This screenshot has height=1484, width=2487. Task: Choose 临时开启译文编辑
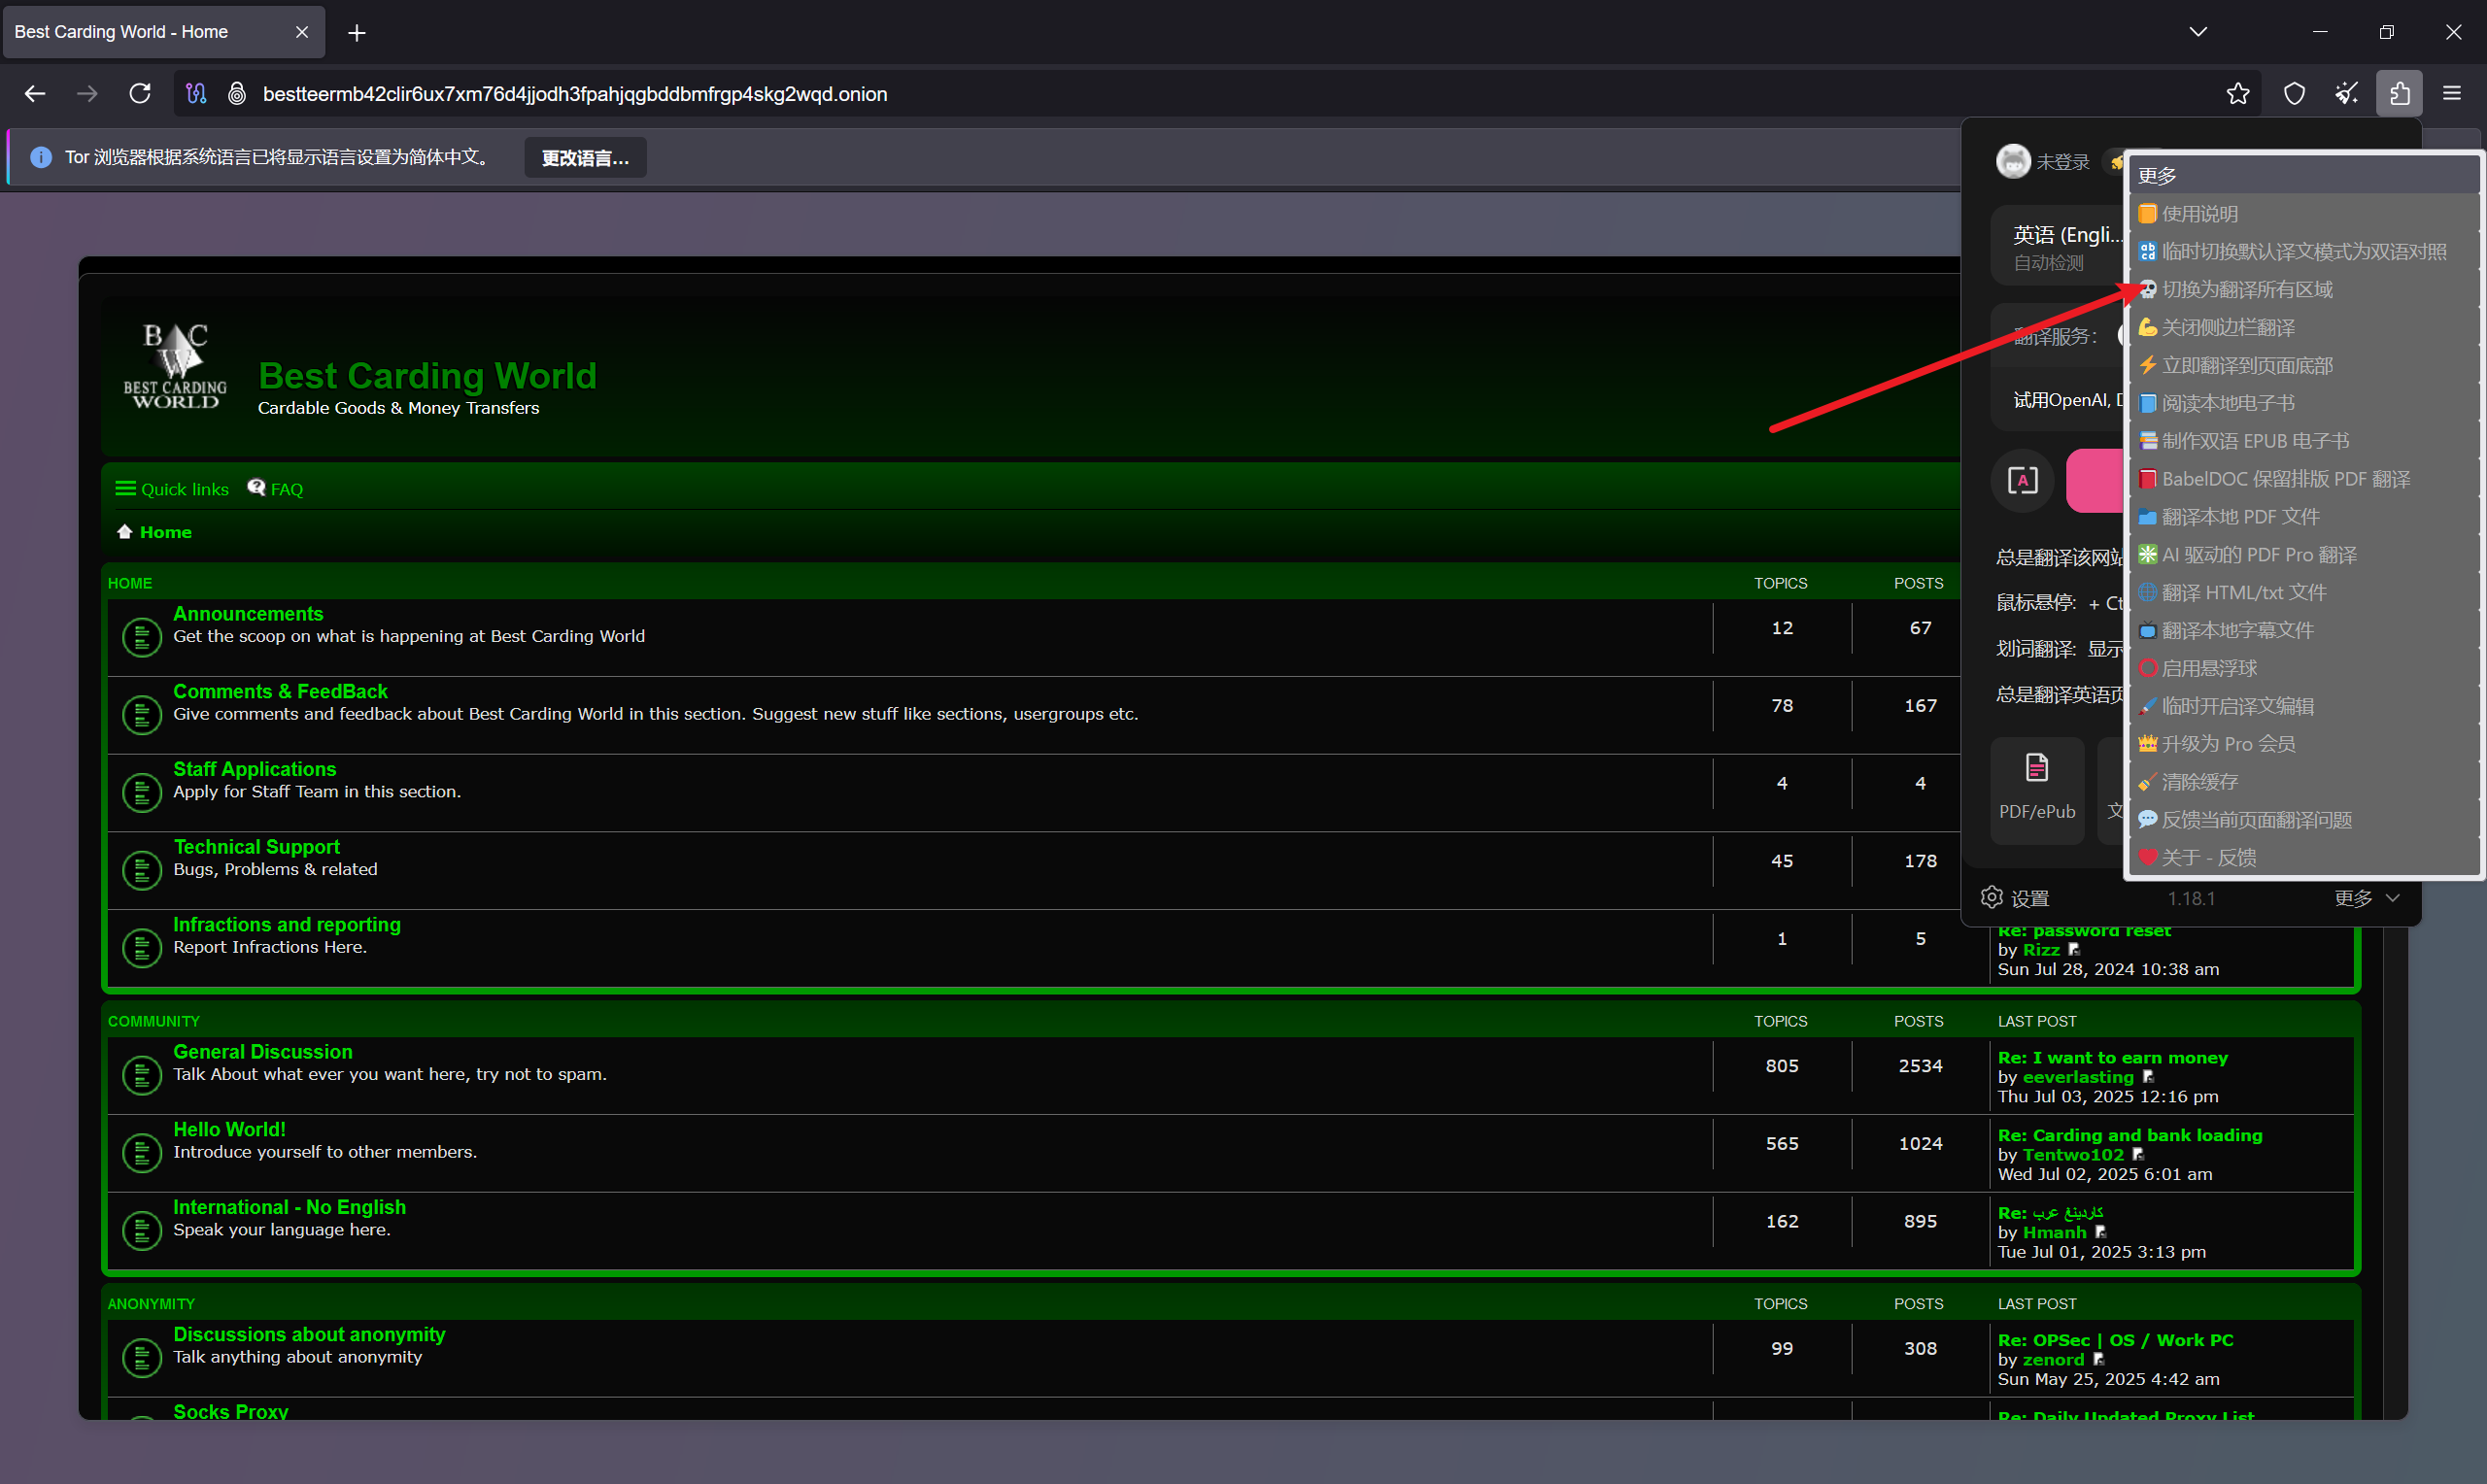click(2304, 707)
